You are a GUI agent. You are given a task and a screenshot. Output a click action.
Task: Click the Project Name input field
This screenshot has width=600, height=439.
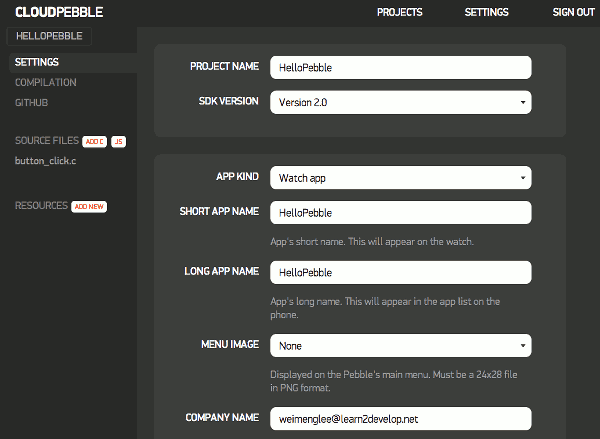pyautogui.click(x=400, y=67)
